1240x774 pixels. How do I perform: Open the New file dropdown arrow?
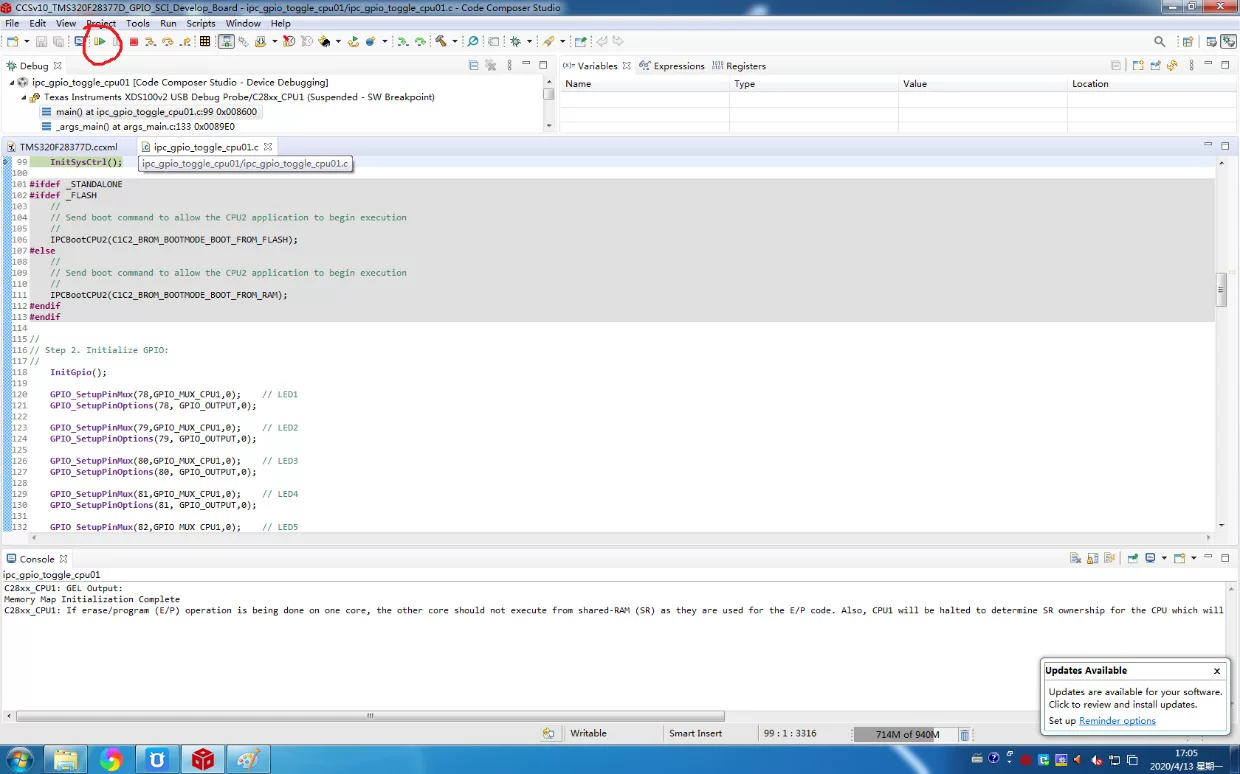(x=27, y=41)
